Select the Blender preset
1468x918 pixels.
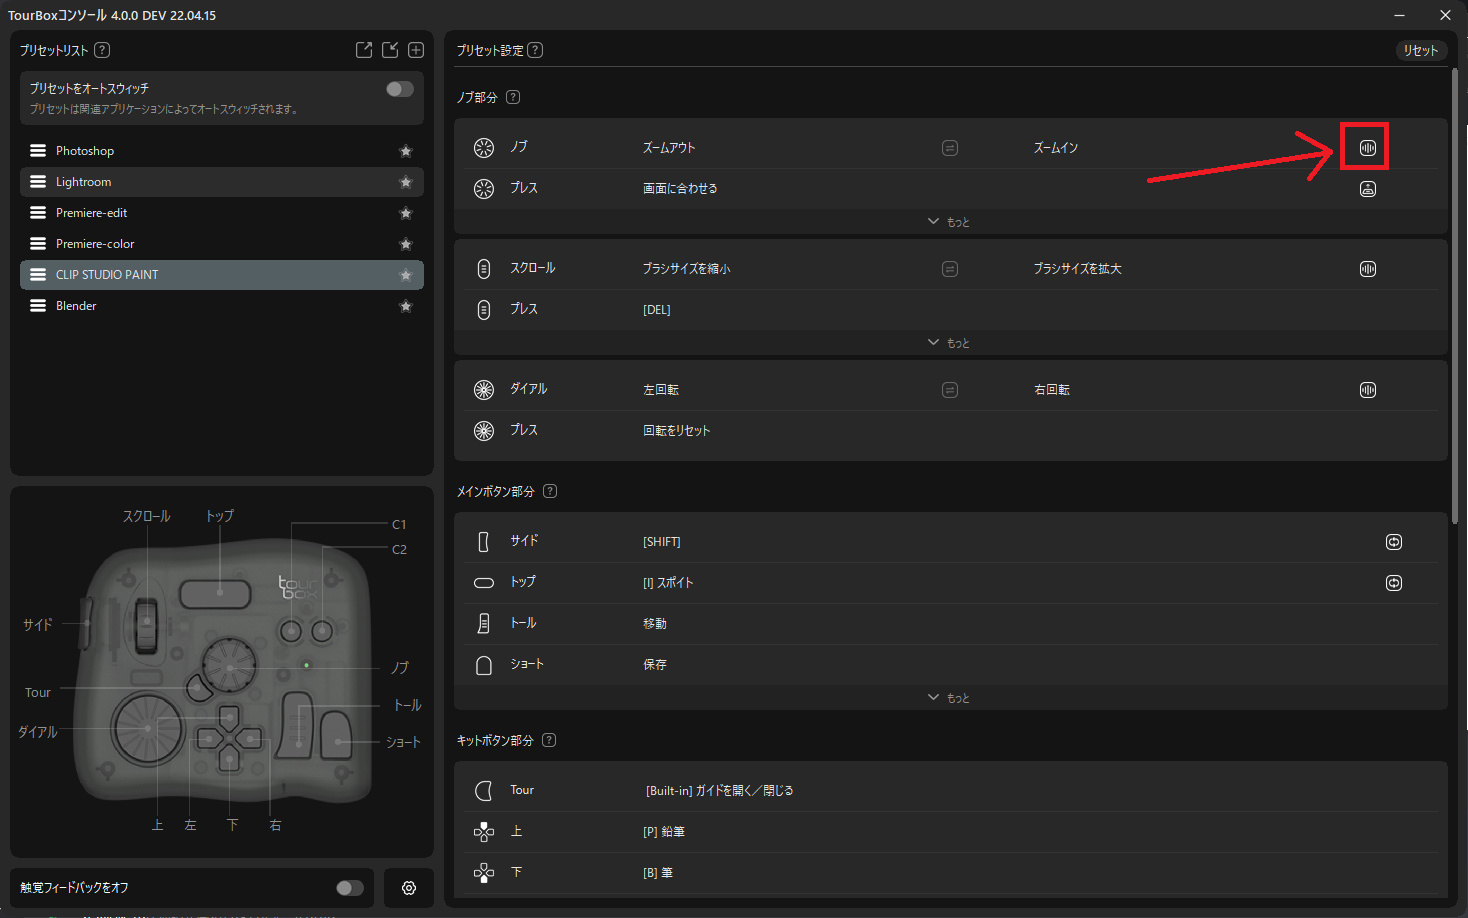tap(76, 306)
